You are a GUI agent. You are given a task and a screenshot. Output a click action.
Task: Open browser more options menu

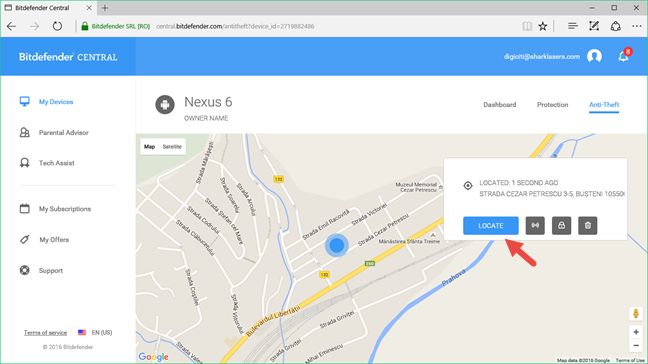pos(637,26)
